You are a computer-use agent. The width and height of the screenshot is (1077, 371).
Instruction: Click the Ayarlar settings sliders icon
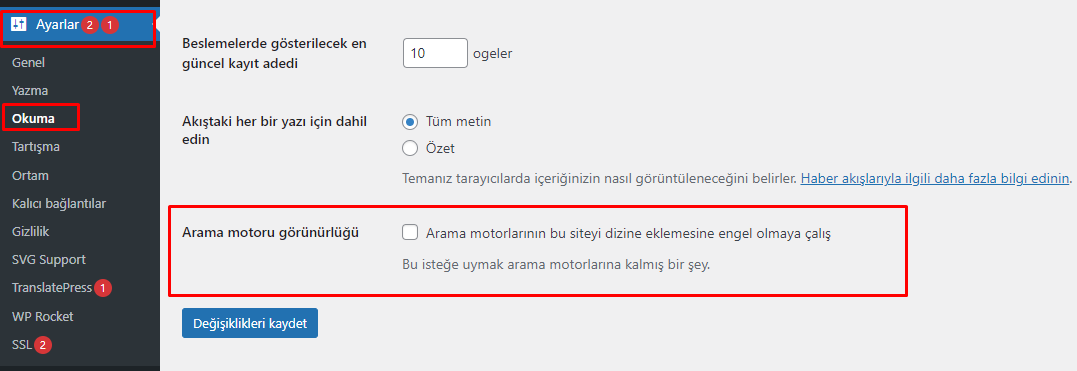tap(19, 25)
